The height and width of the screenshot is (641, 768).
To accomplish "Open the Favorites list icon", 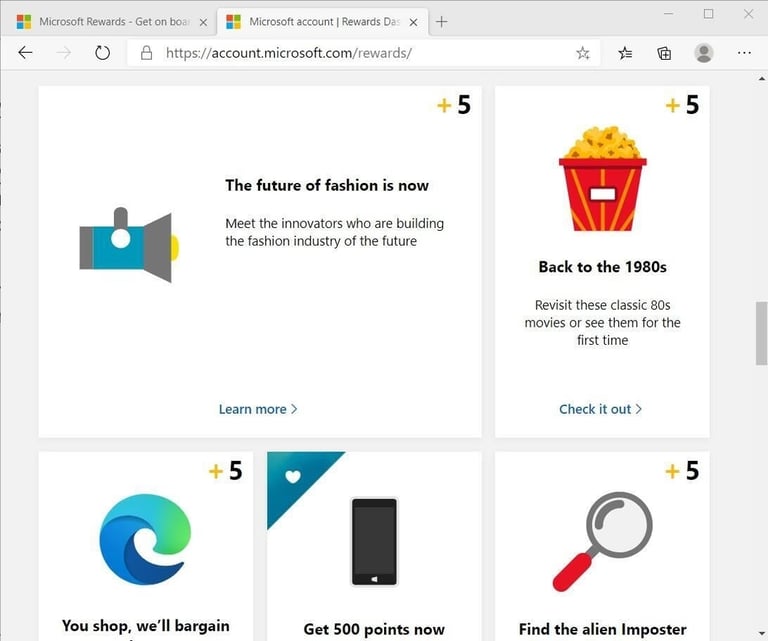I will 625,53.
